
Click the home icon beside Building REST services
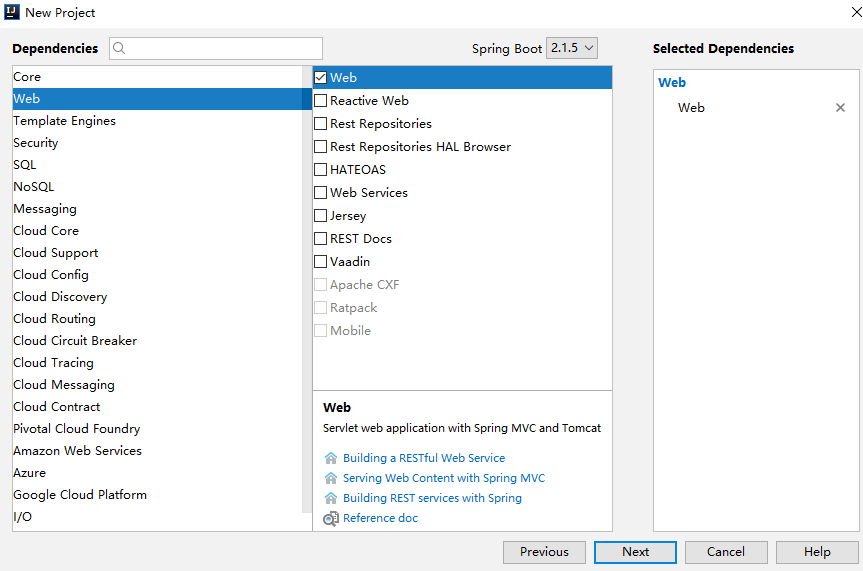point(331,498)
